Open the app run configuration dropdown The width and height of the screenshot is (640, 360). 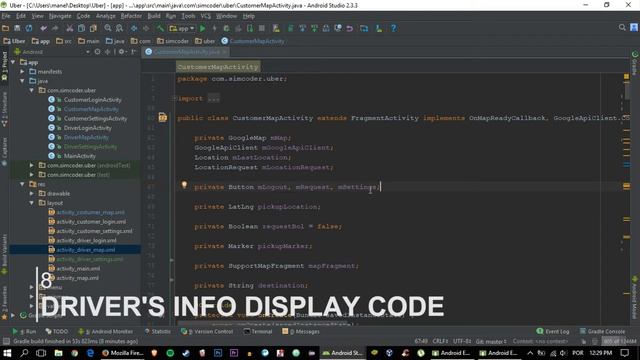point(182,28)
